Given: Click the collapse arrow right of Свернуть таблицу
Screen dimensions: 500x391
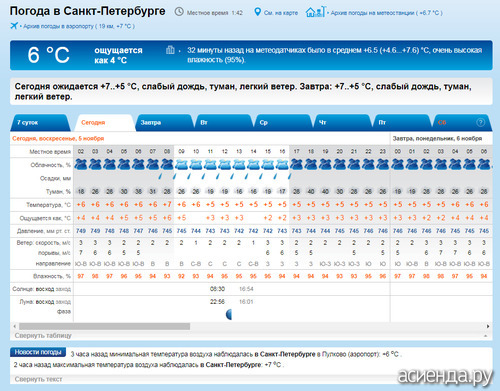Looking at the screenshot, I should 486,336.
